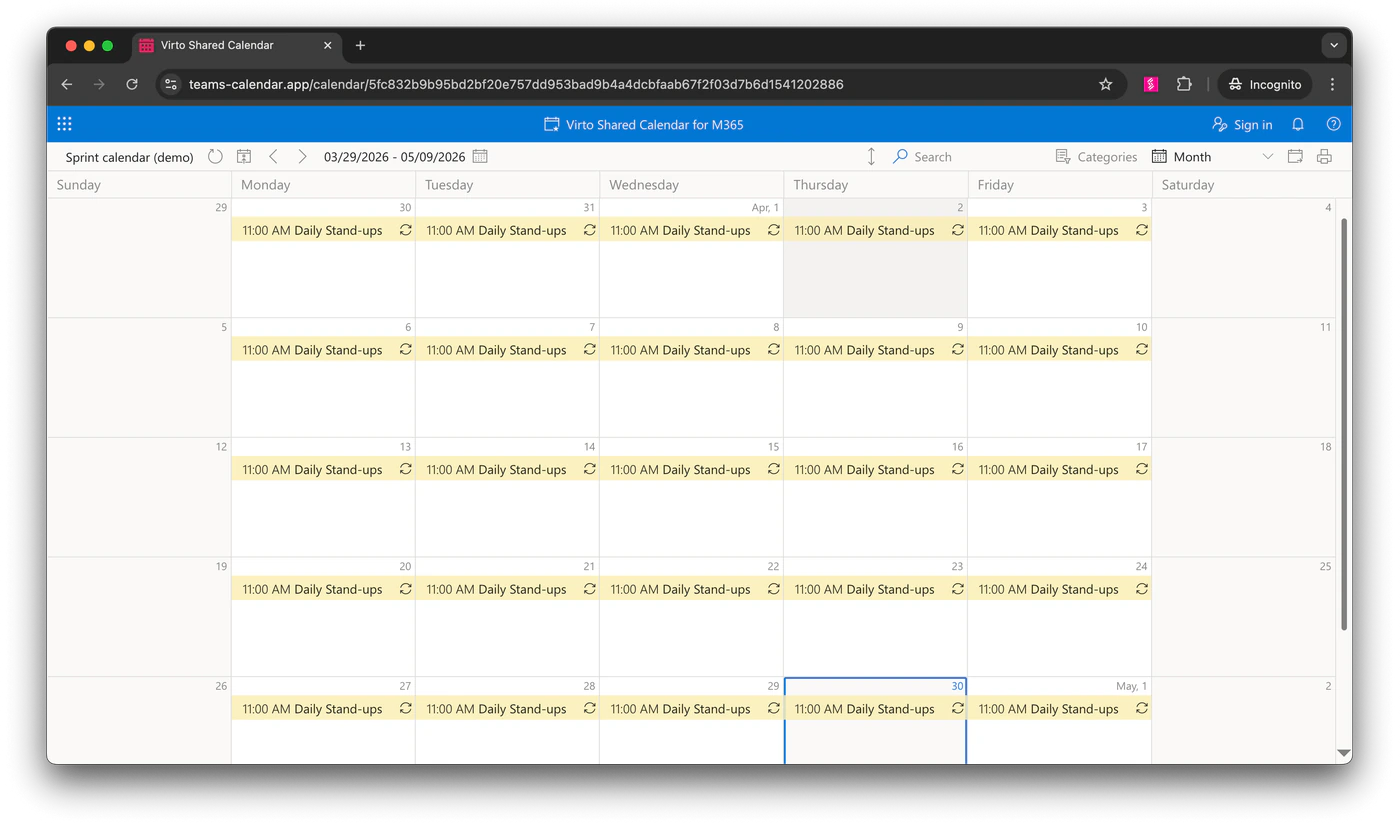Screen dimensions: 1400x823
Task: Click the date range 03/29/2026 - 05/09/2026
Action: coord(394,157)
